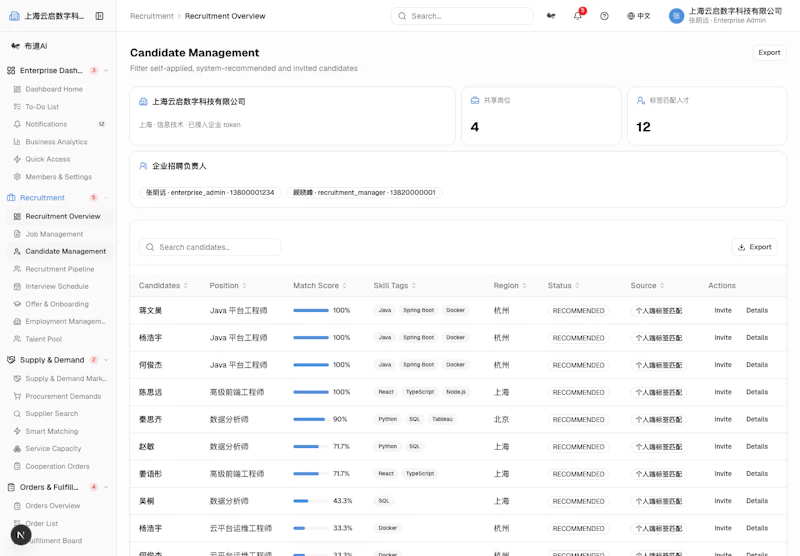
Task: Focus the Search candidates field
Action: click(x=210, y=247)
